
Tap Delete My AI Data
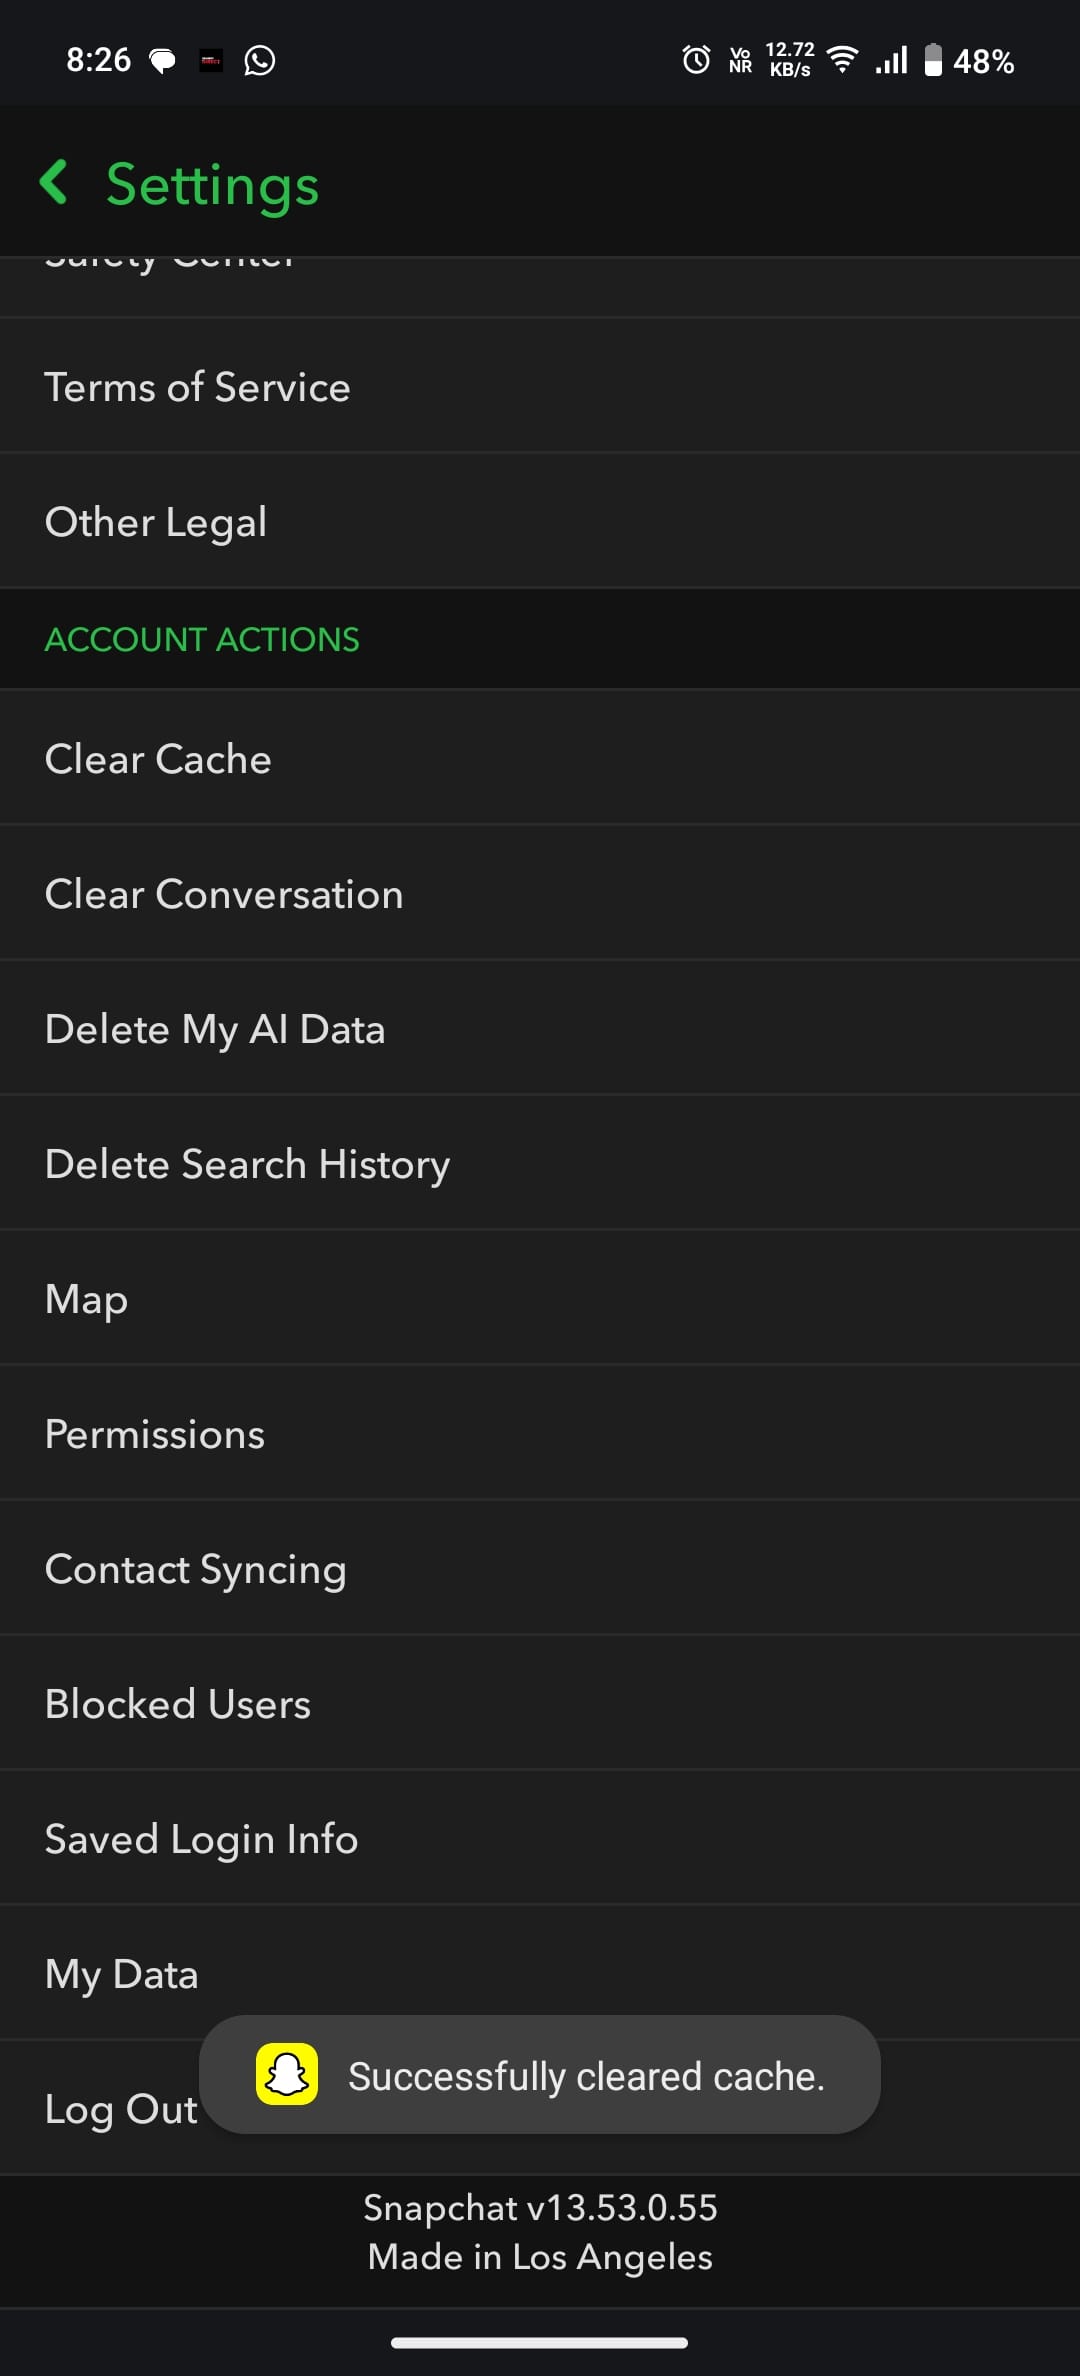(x=215, y=1029)
